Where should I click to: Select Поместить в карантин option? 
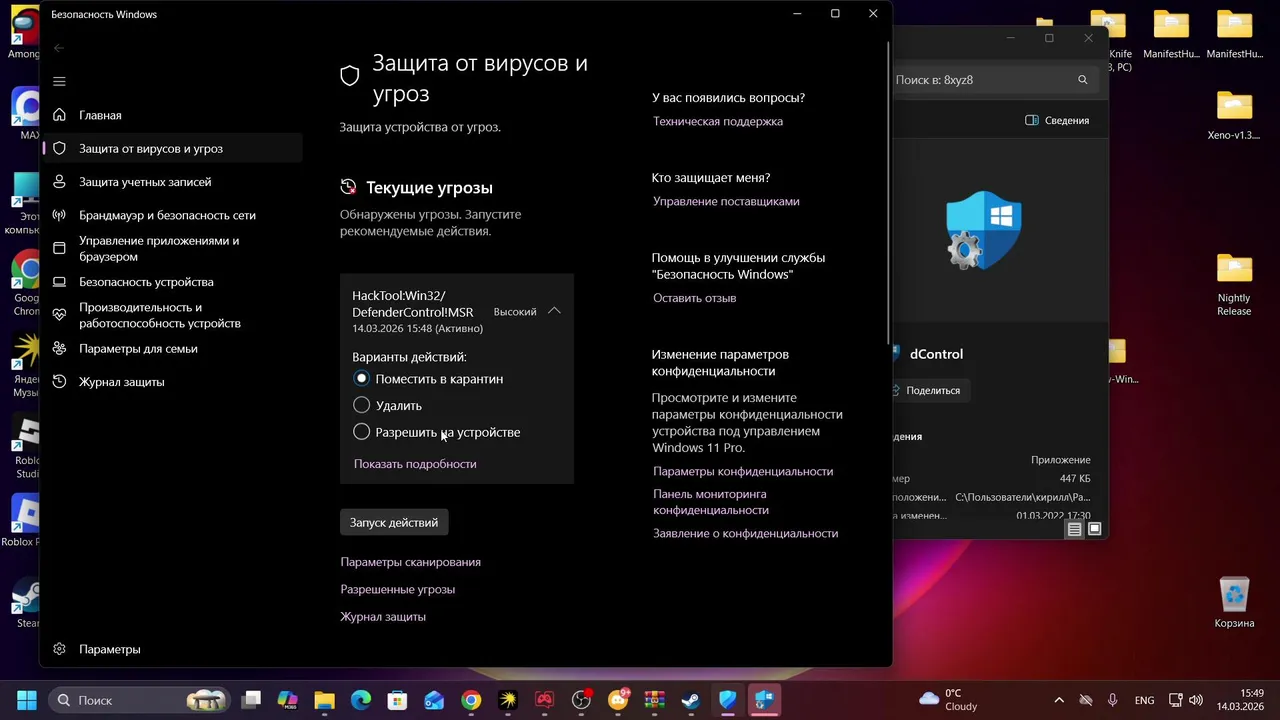tap(428, 379)
